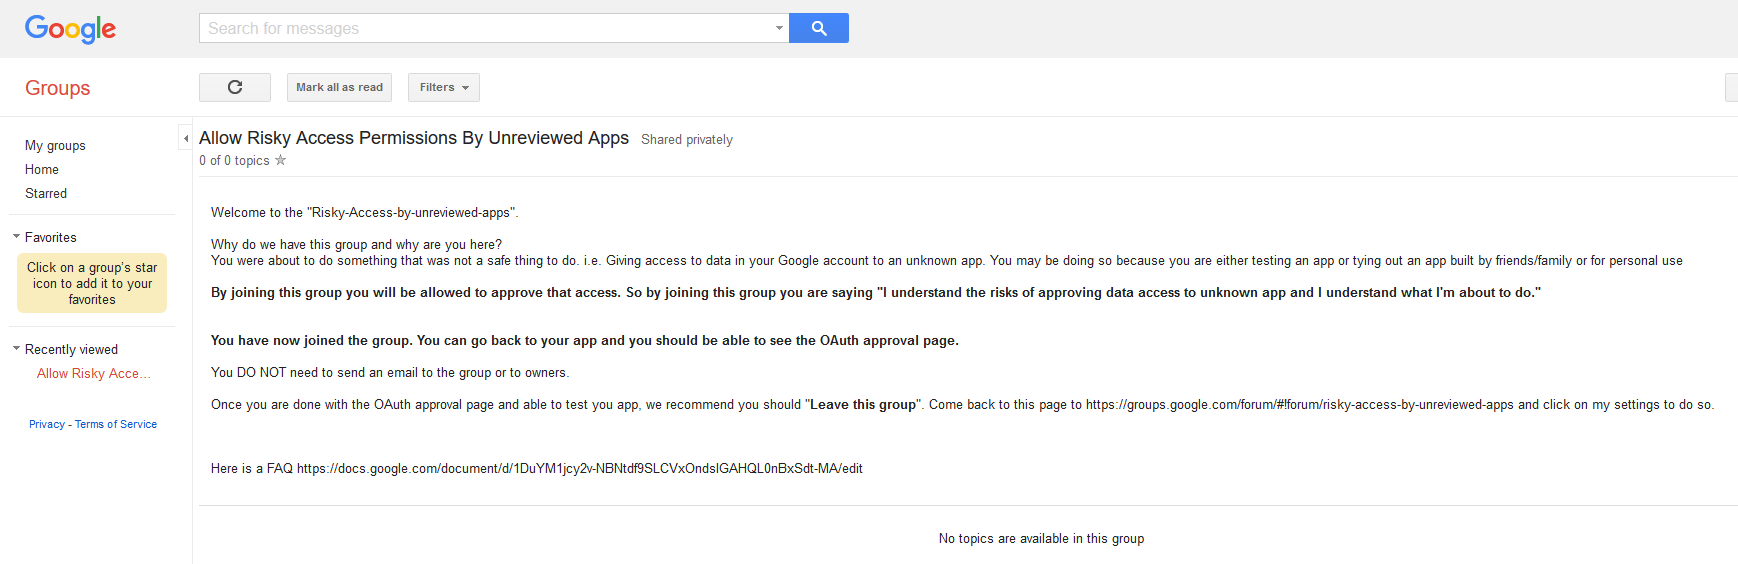Collapse the left sidebar panel arrow
Image resolution: width=1738 pixels, height=564 pixels.
(x=186, y=138)
